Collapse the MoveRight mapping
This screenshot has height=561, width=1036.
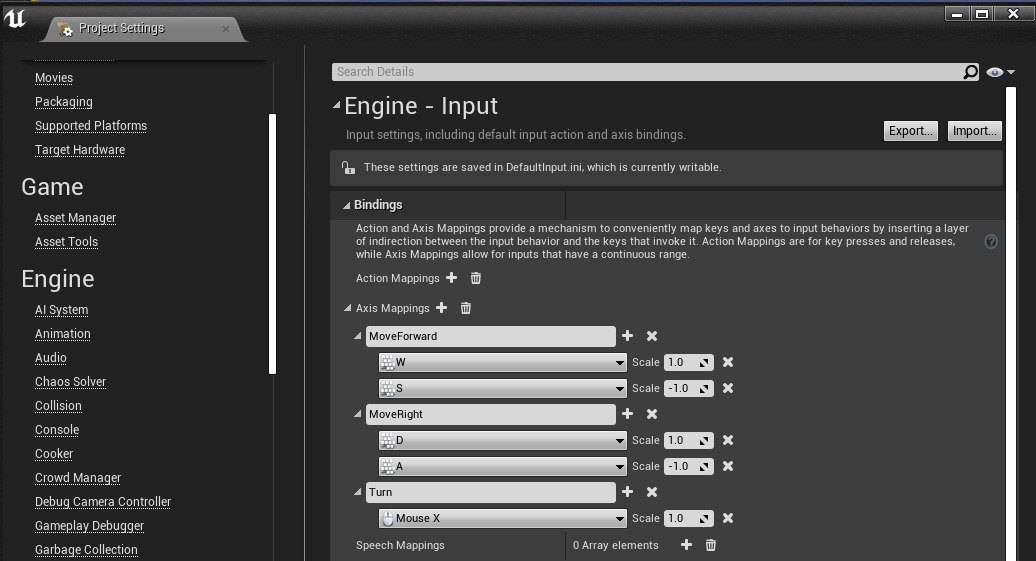(357, 414)
